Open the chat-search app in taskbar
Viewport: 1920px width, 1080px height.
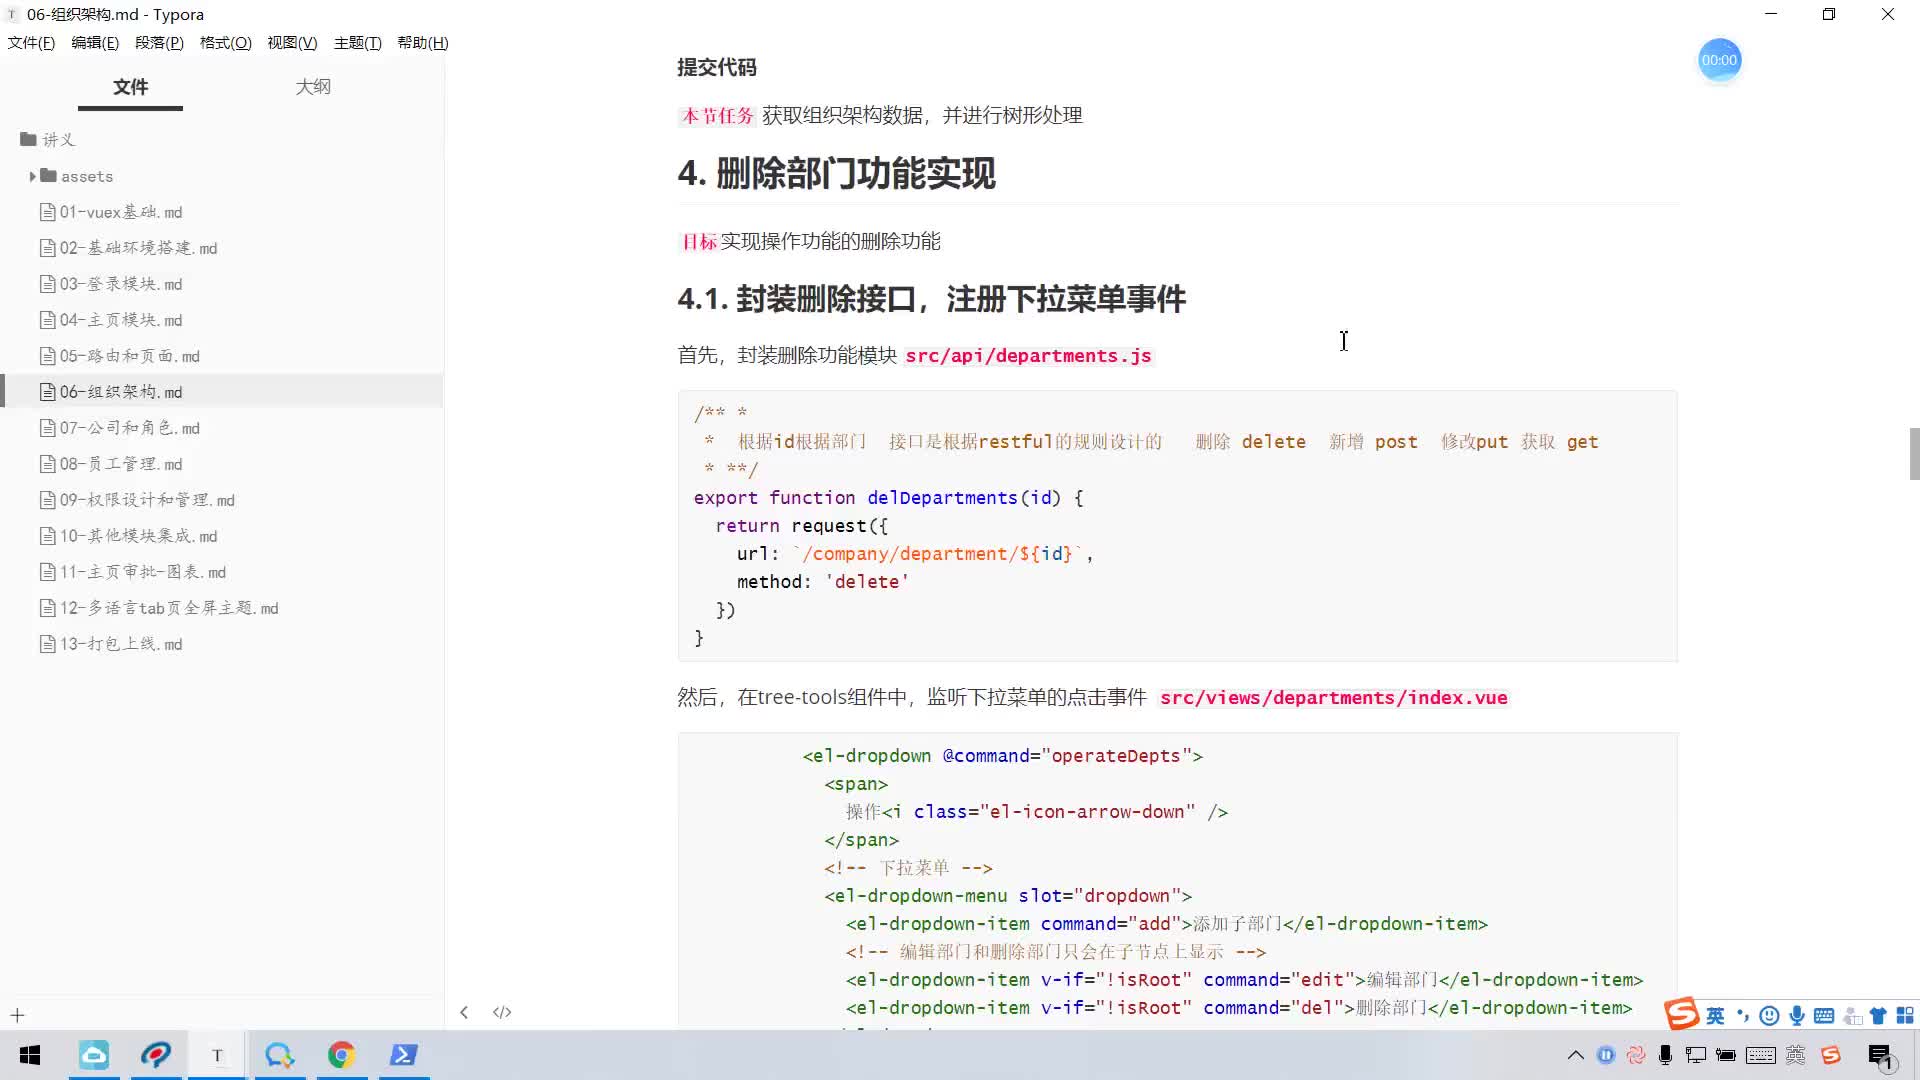pos(279,1055)
